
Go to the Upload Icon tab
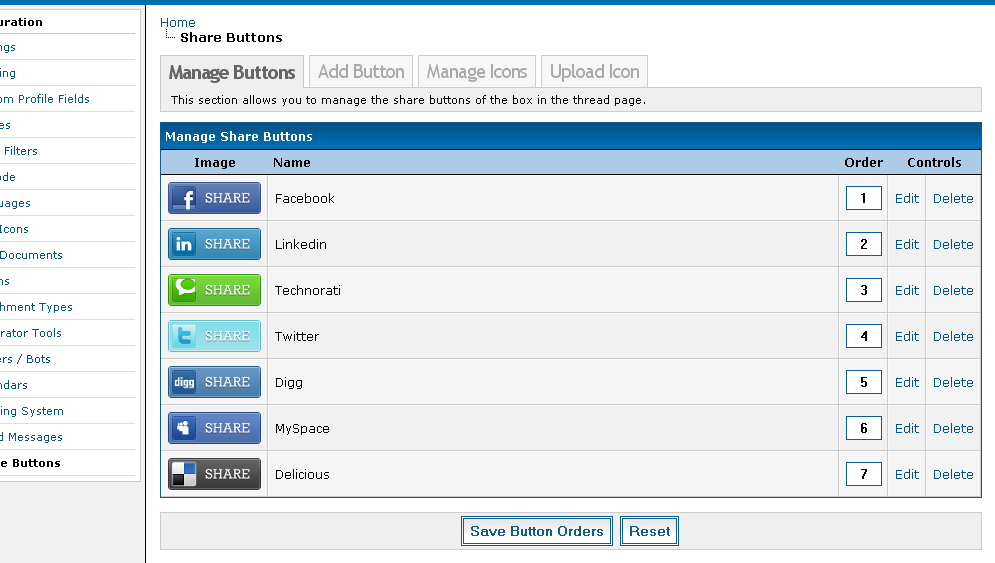click(594, 72)
